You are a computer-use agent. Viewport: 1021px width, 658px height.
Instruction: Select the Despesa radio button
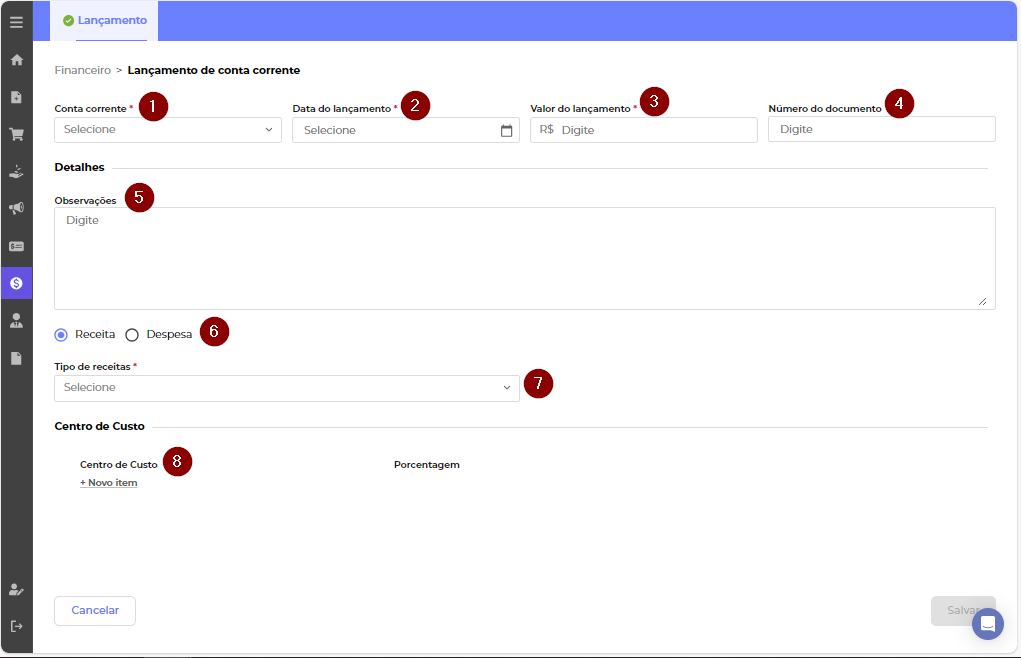click(132, 335)
